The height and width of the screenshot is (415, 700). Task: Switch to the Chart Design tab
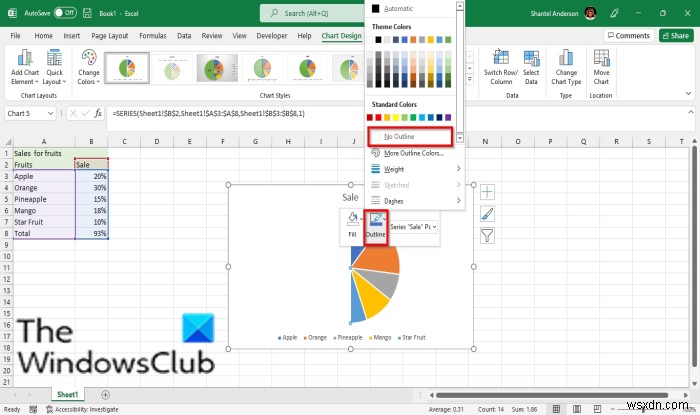pyautogui.click(x=342, y=36)
